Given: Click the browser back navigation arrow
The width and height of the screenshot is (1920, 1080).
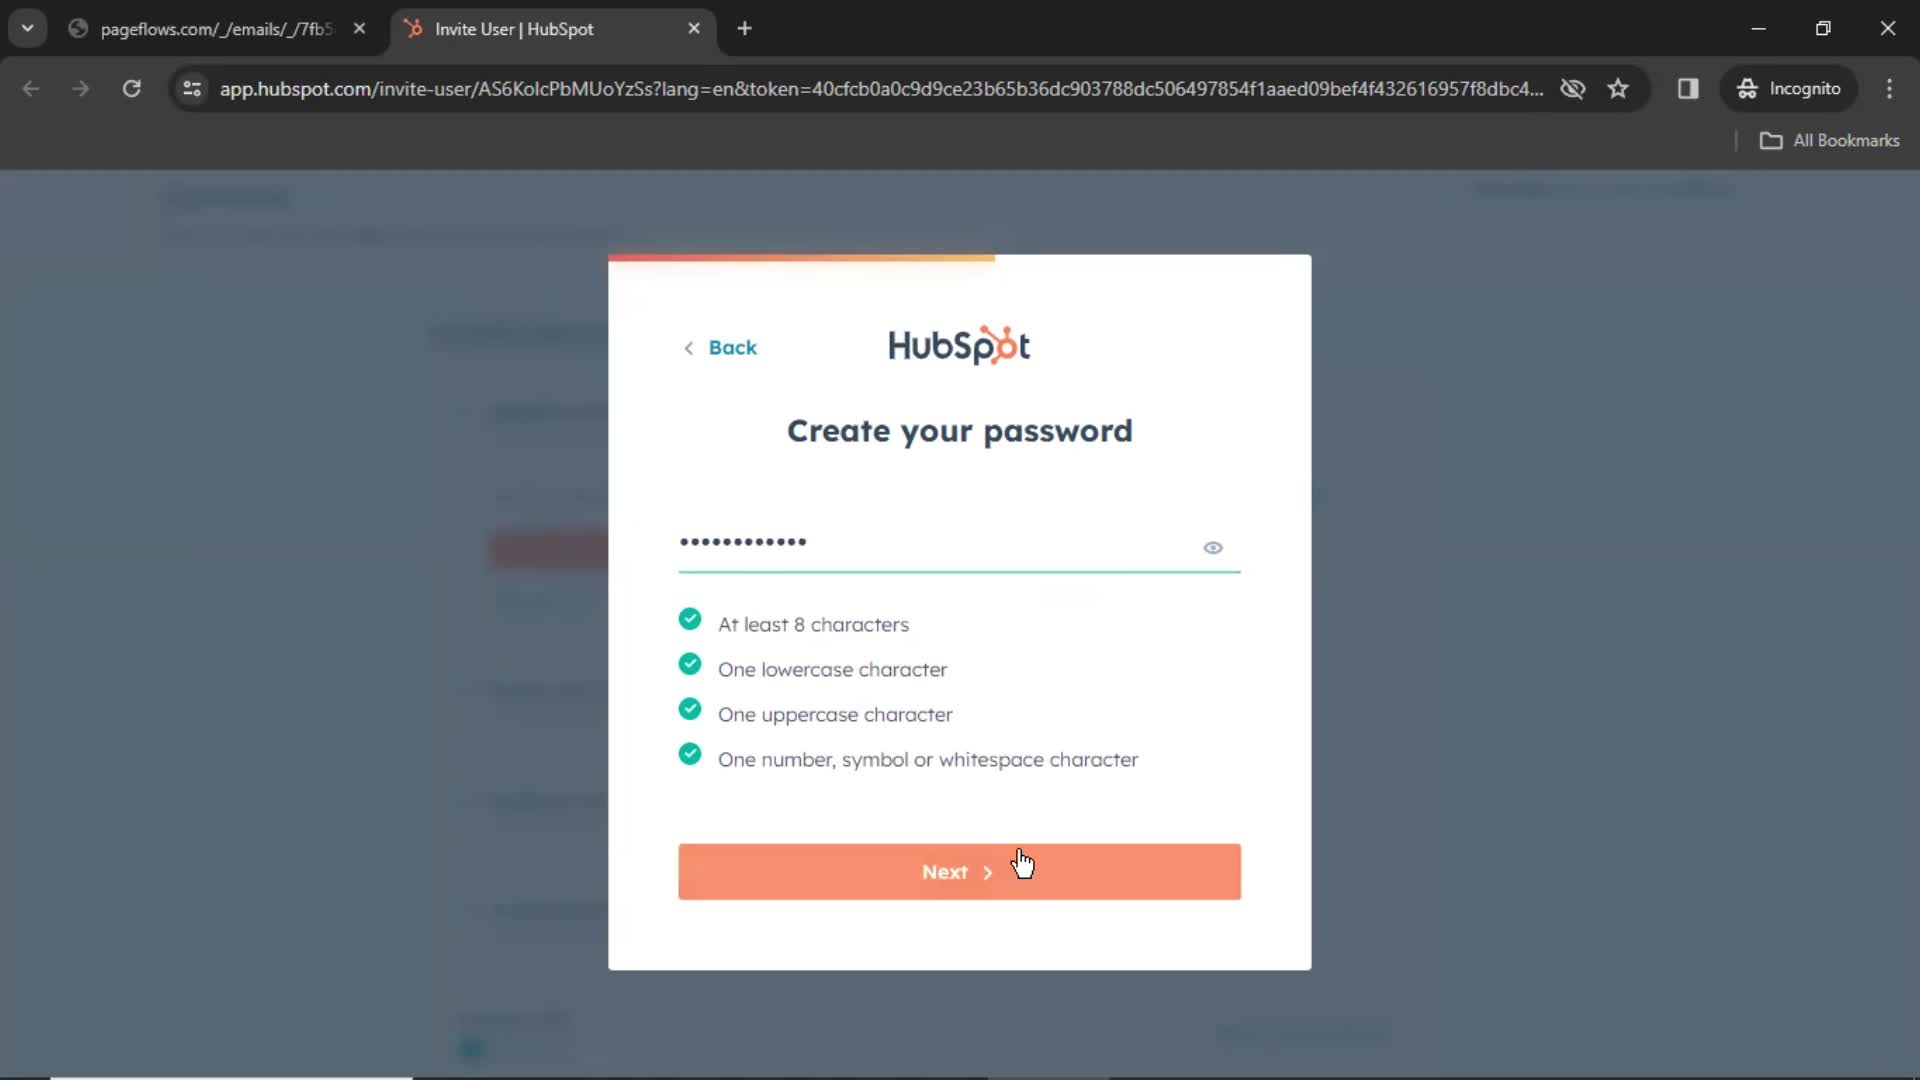Looking at the screenshot, I should (32, 88).
